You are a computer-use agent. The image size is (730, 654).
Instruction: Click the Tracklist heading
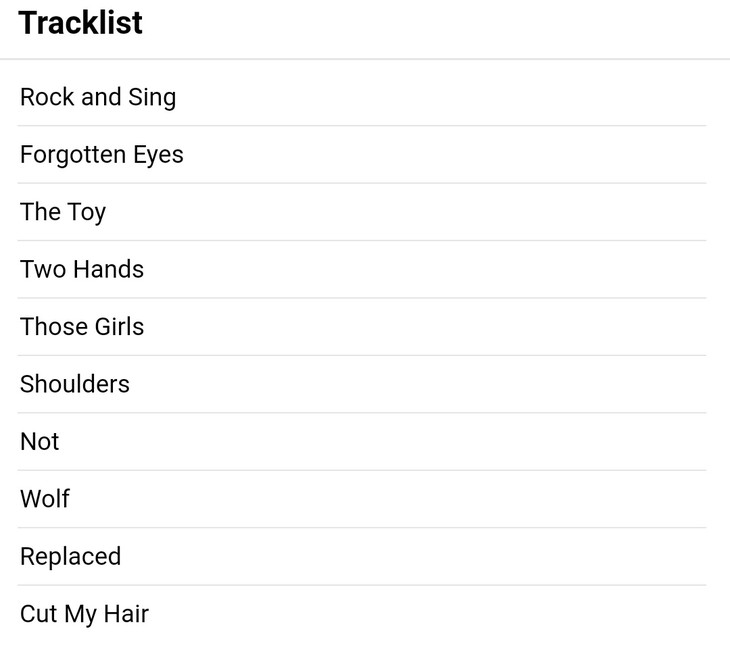[81, 23]
